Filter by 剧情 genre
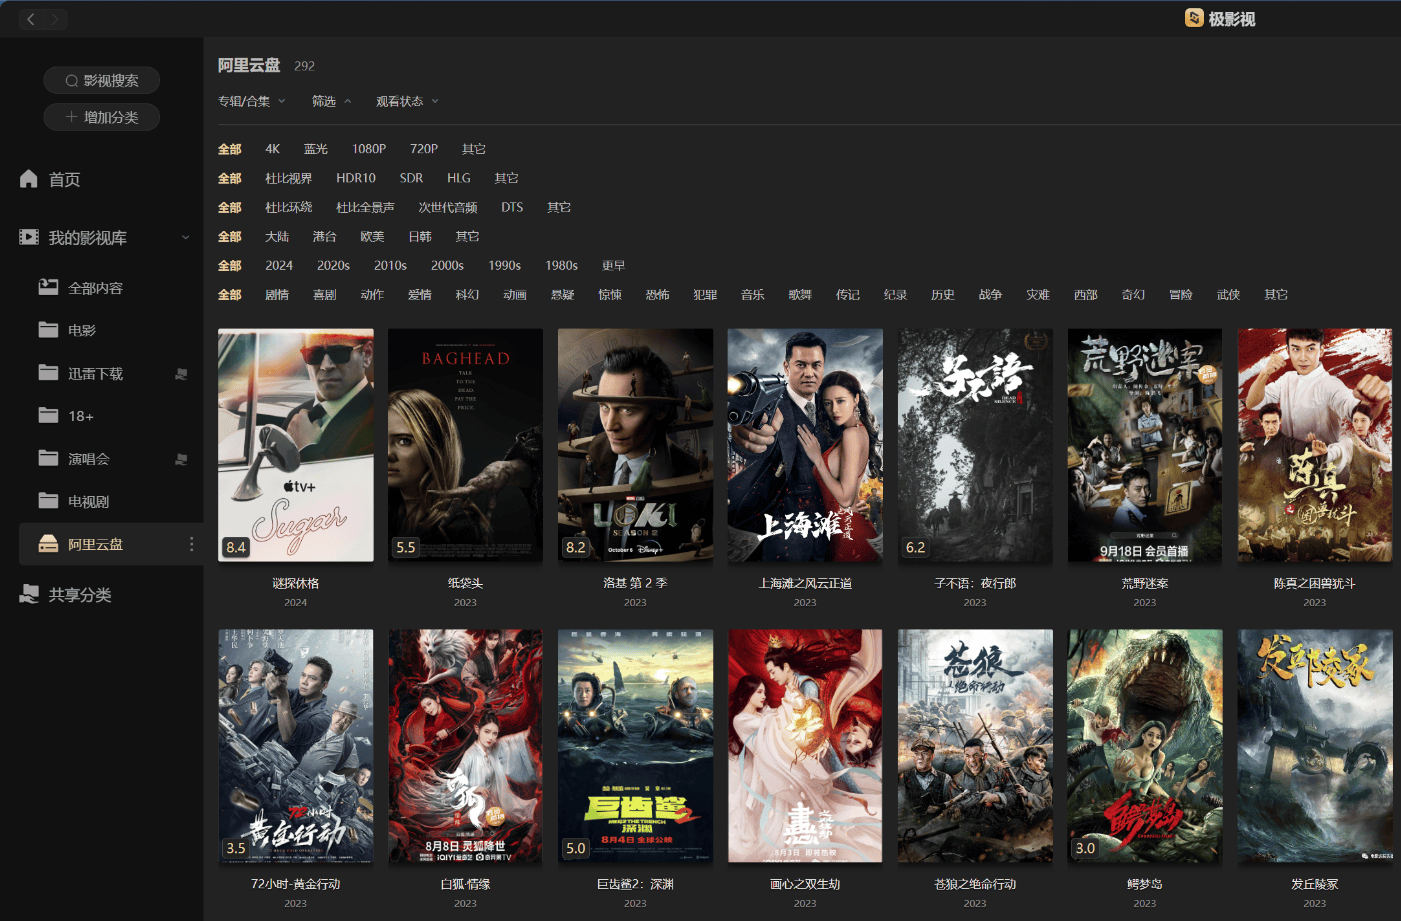Viewport: 1401px width, 921px height. tap(277, 294)
